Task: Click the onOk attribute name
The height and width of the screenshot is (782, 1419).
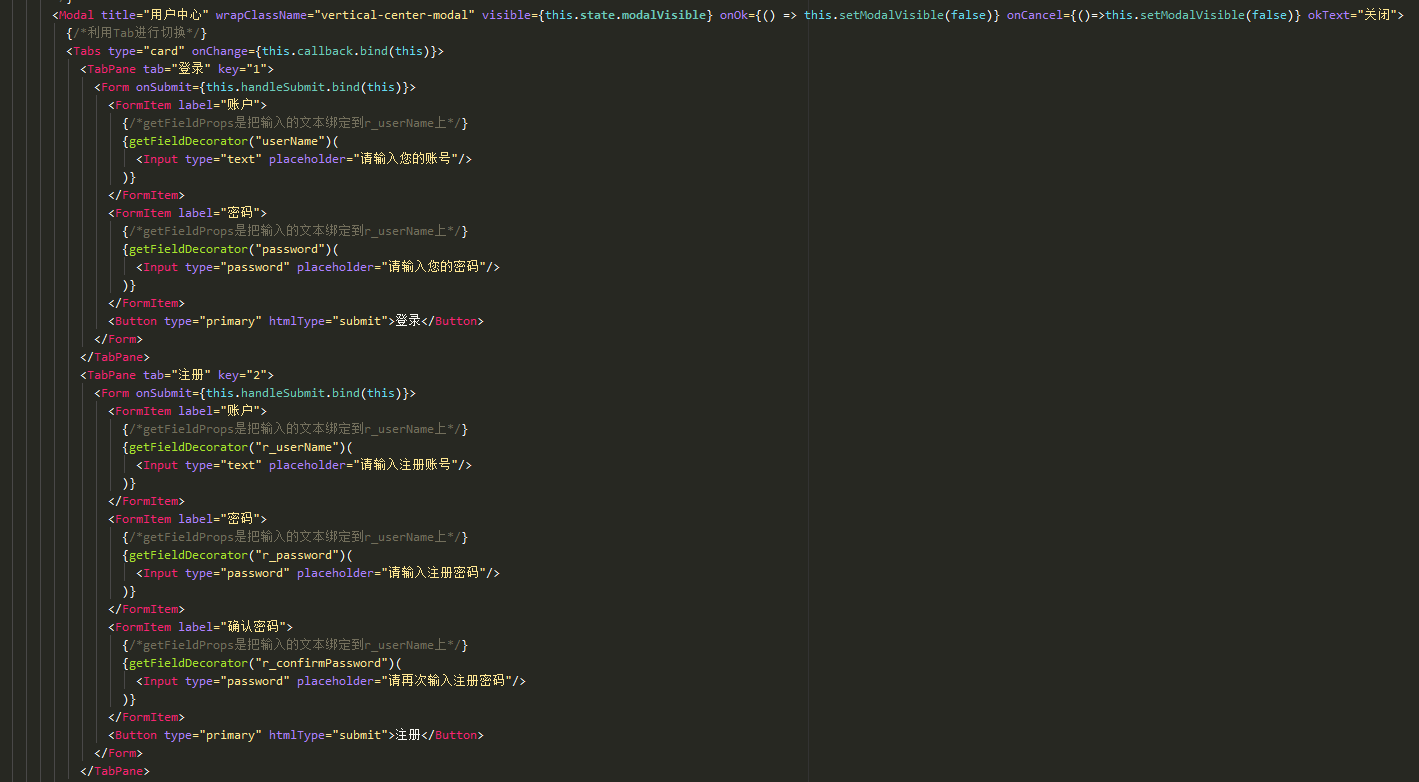Action: tap(733, 15)
